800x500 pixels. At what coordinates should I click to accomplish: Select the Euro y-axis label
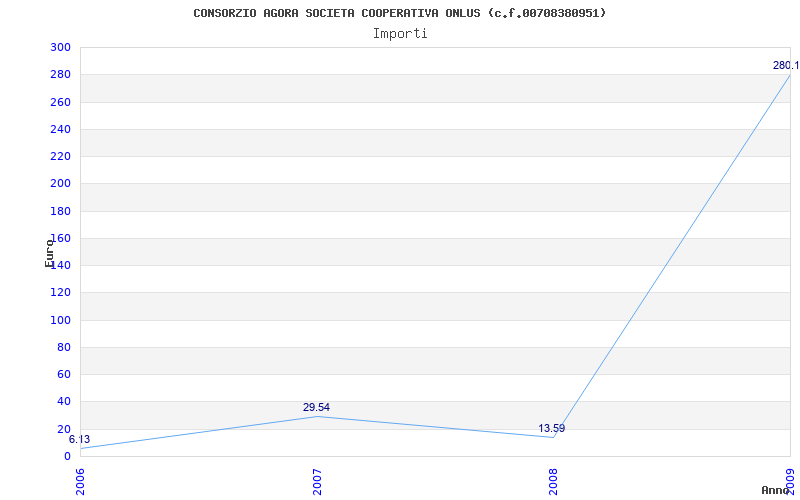click(49, 253)
